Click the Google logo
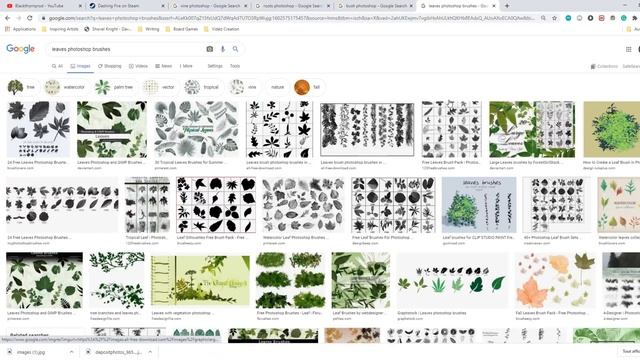The width and height of the screenshot is (640, 360). [x=20, y=49]
